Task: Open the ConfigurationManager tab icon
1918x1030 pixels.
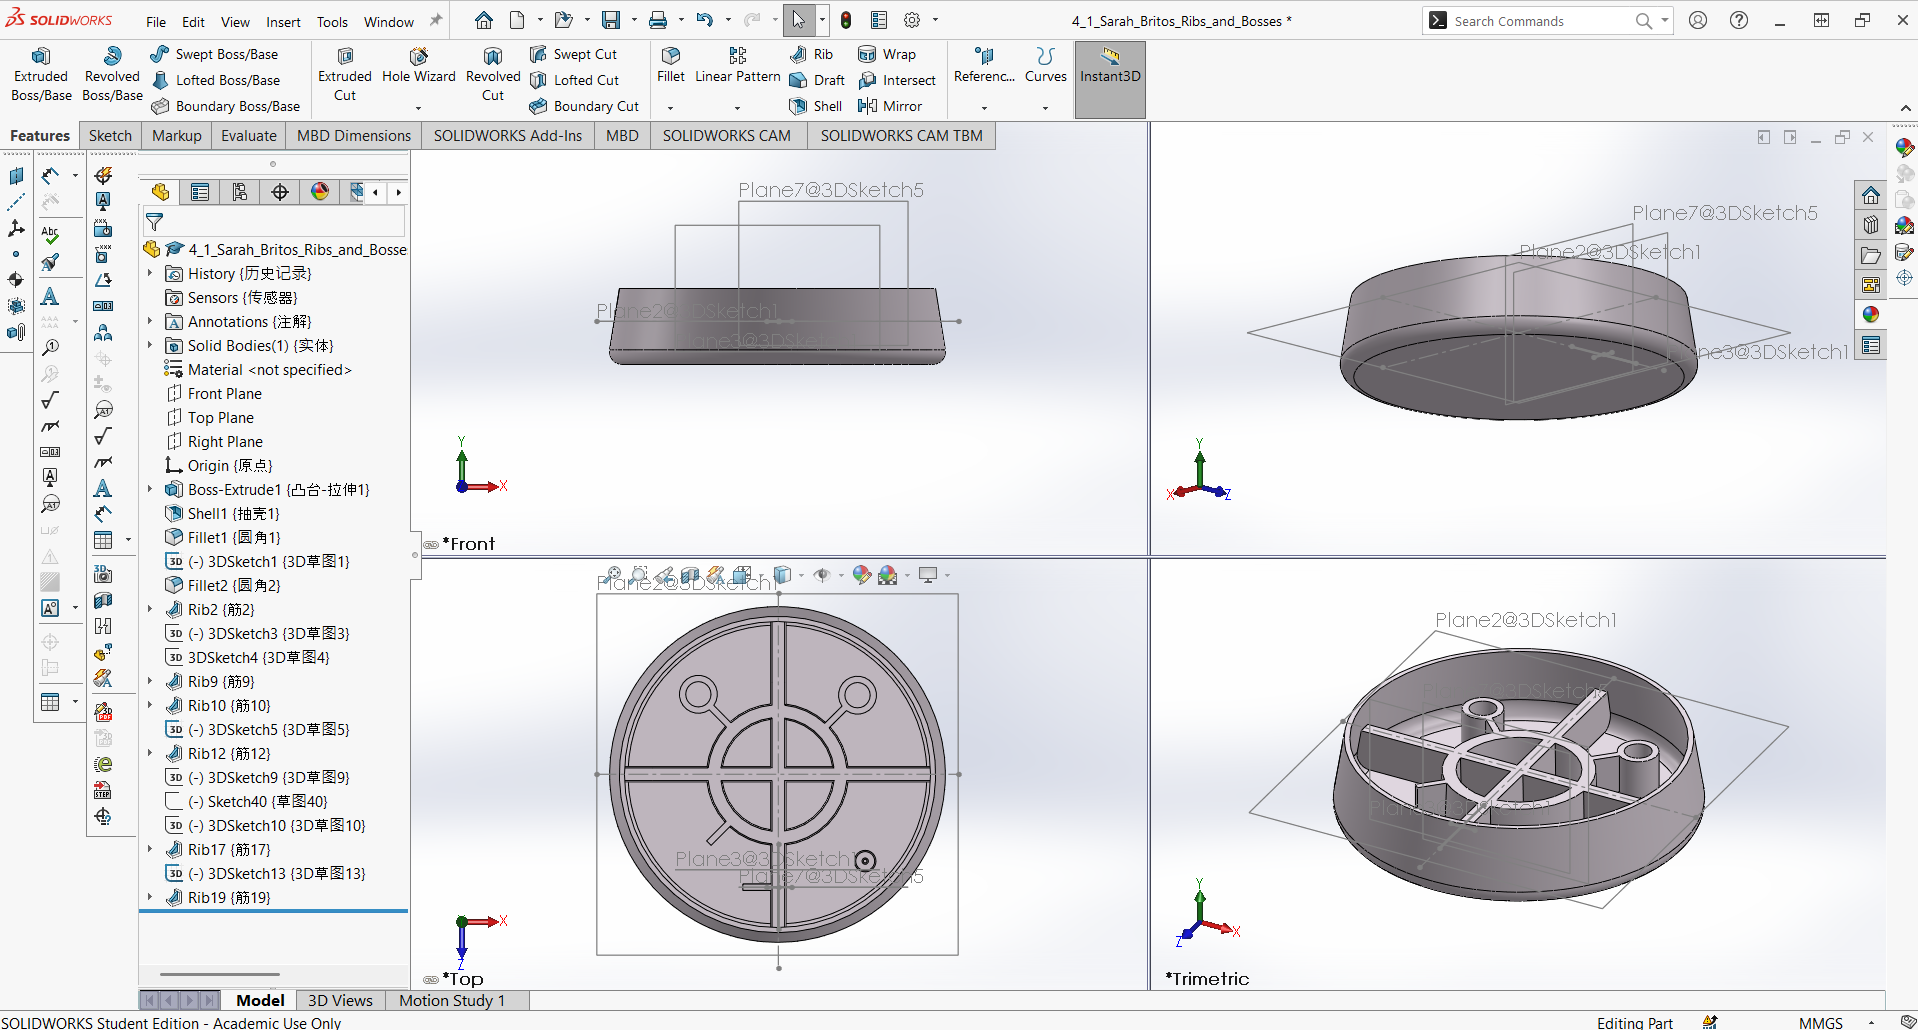Action: click(x=240, y=192)
